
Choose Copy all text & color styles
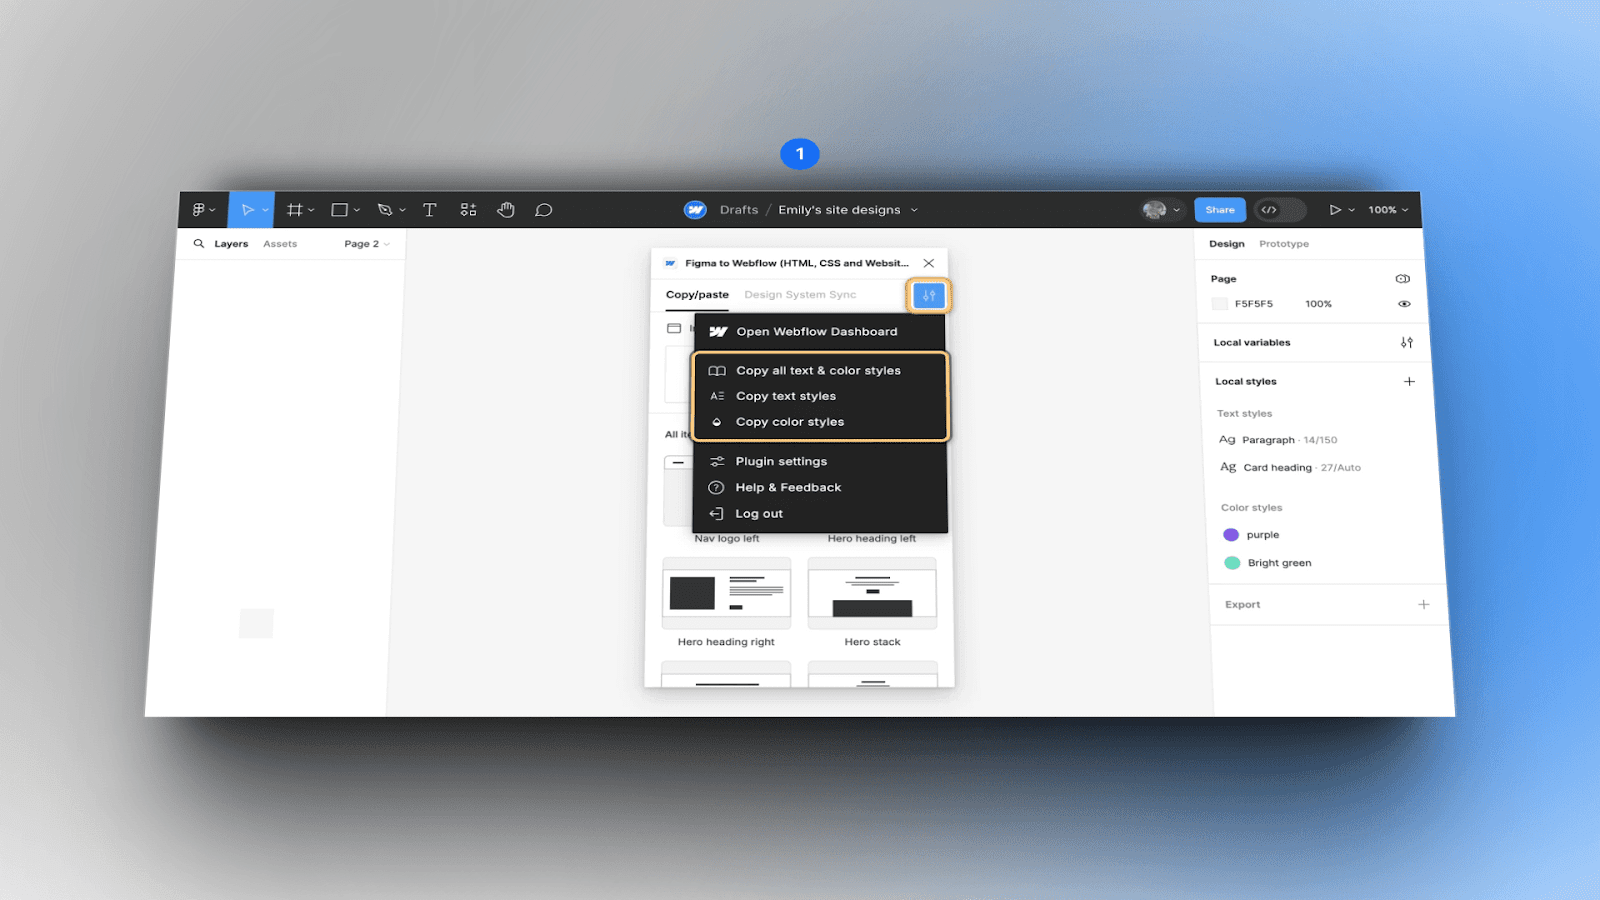click(x=820, y=370)
